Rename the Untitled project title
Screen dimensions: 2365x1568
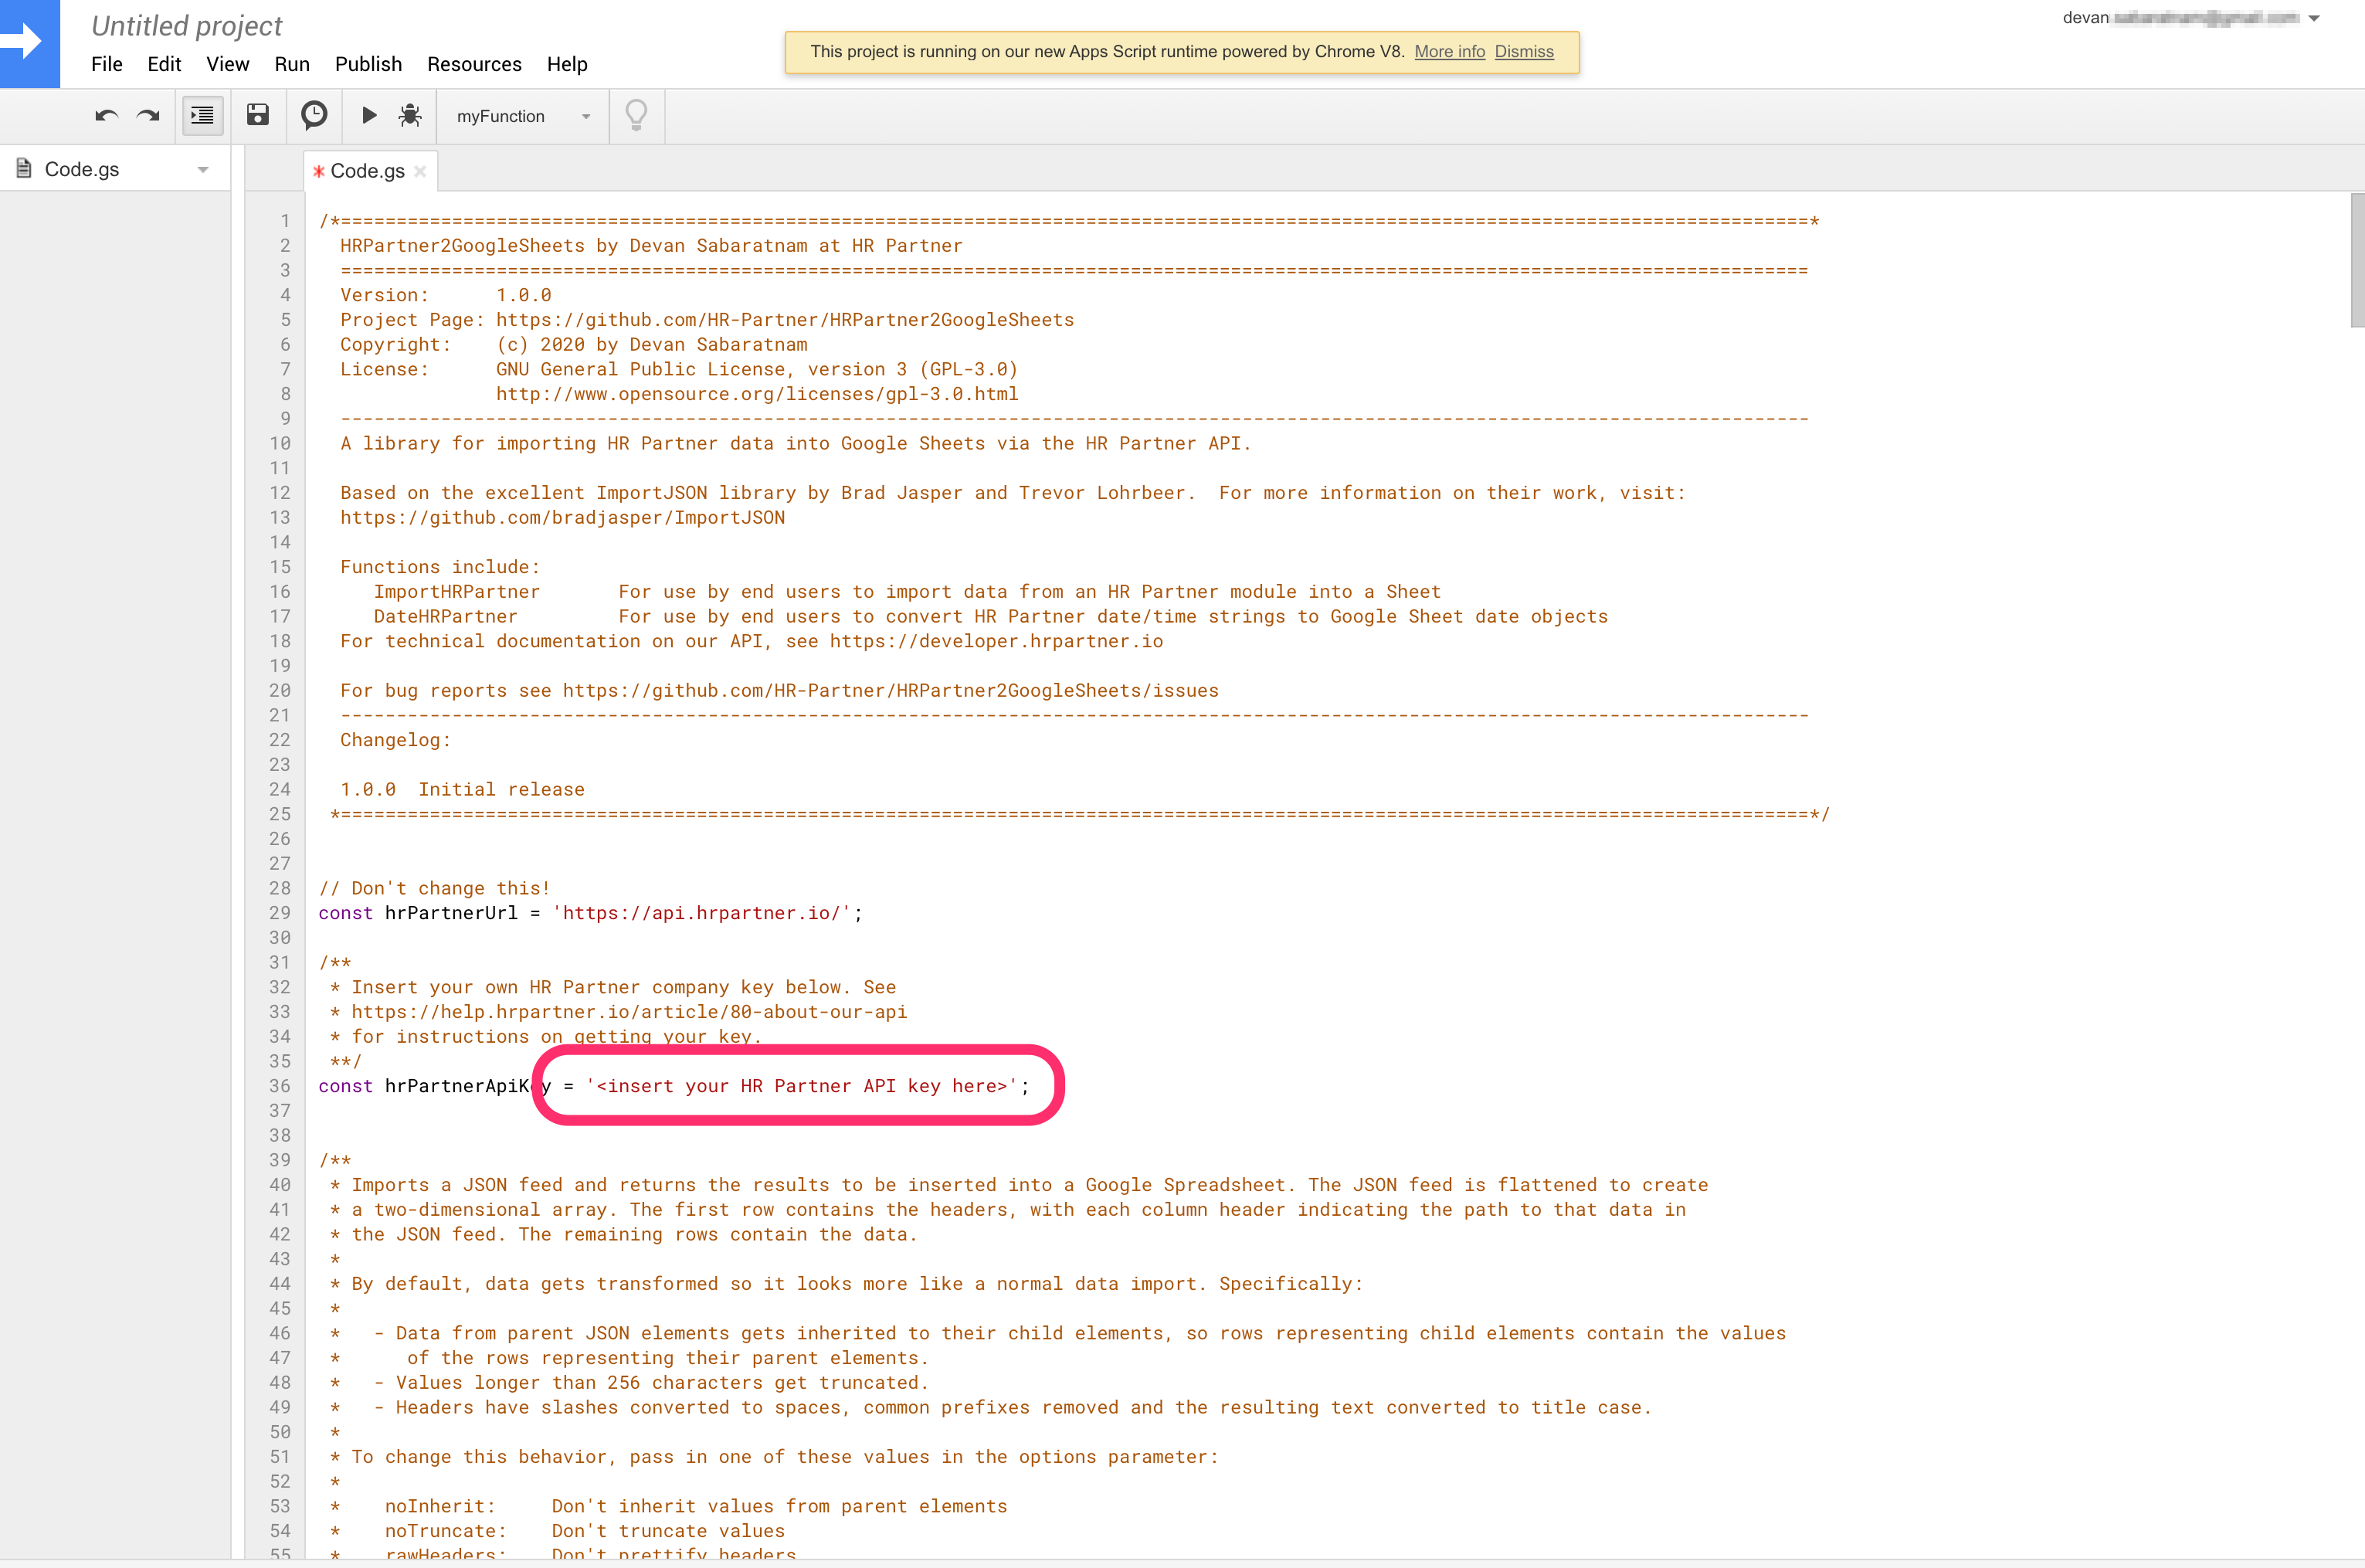coord(187,26)
